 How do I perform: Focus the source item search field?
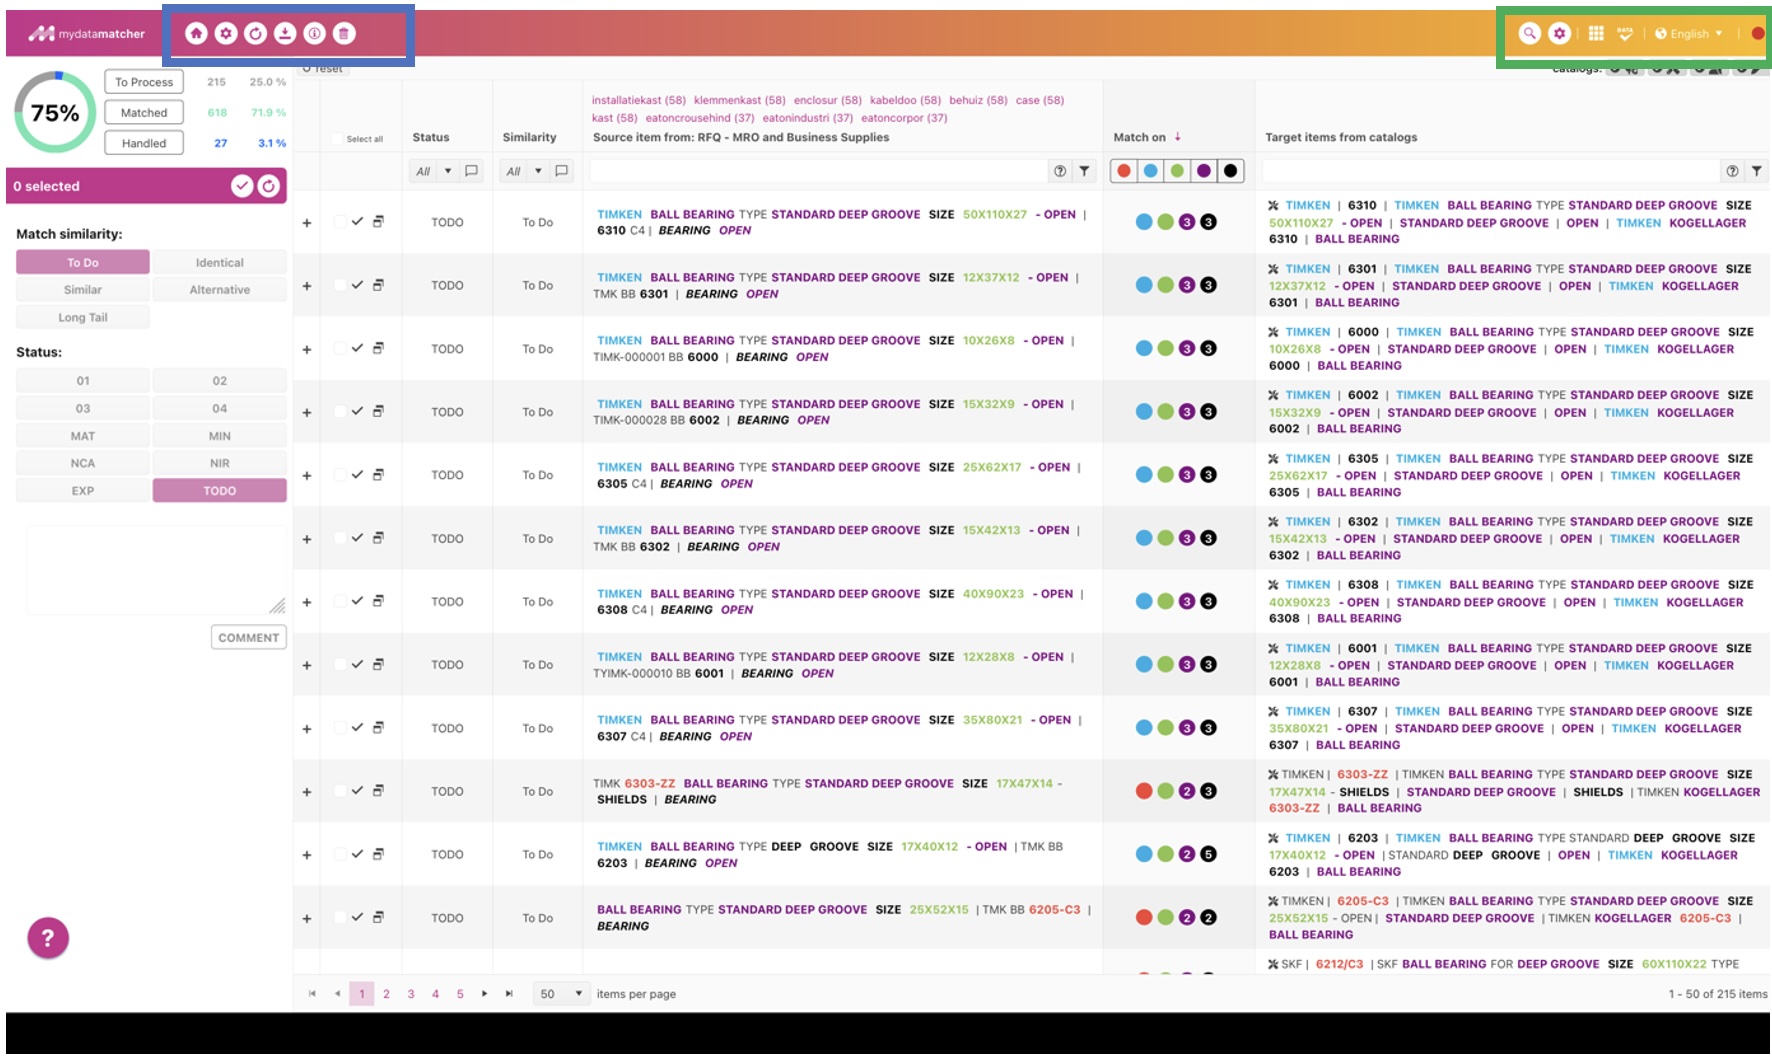(818, 171)
